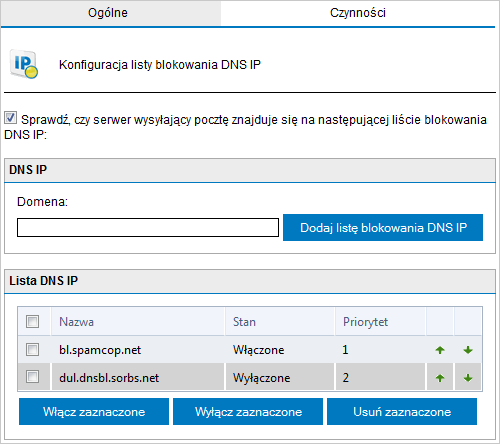Click priority value 2 for dul.dnsbl.sorbs.net
Screen dimensions: 500x444
(x=380, y=378)
